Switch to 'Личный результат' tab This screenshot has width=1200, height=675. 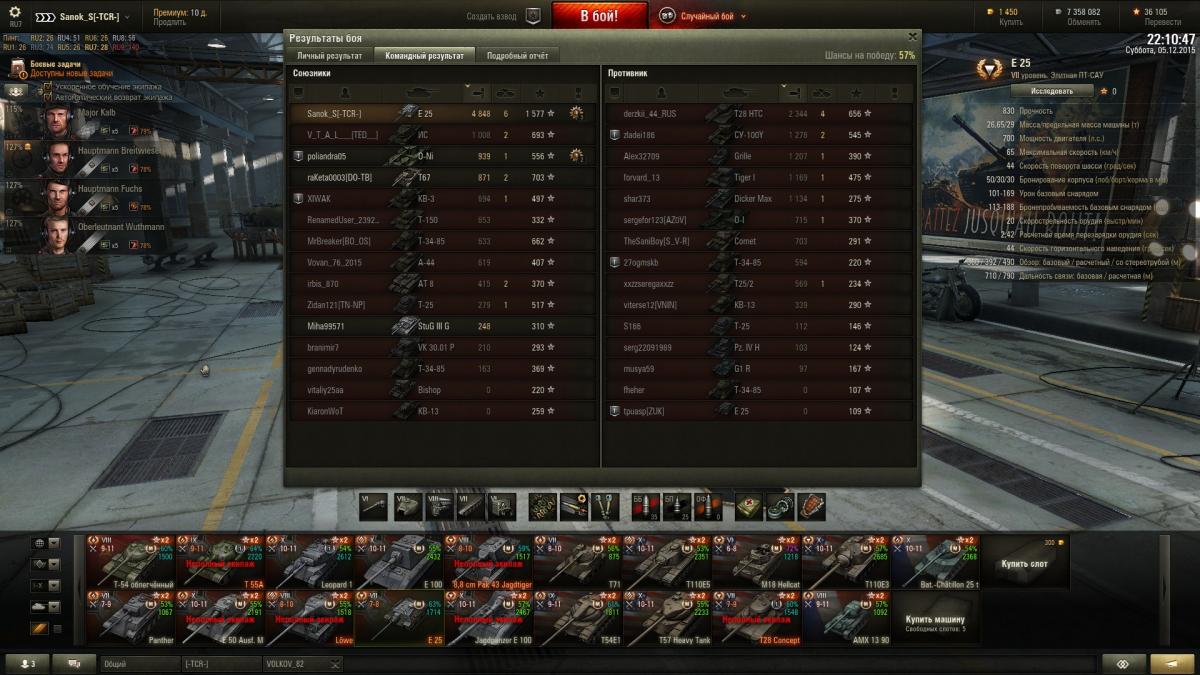[329, 56]
